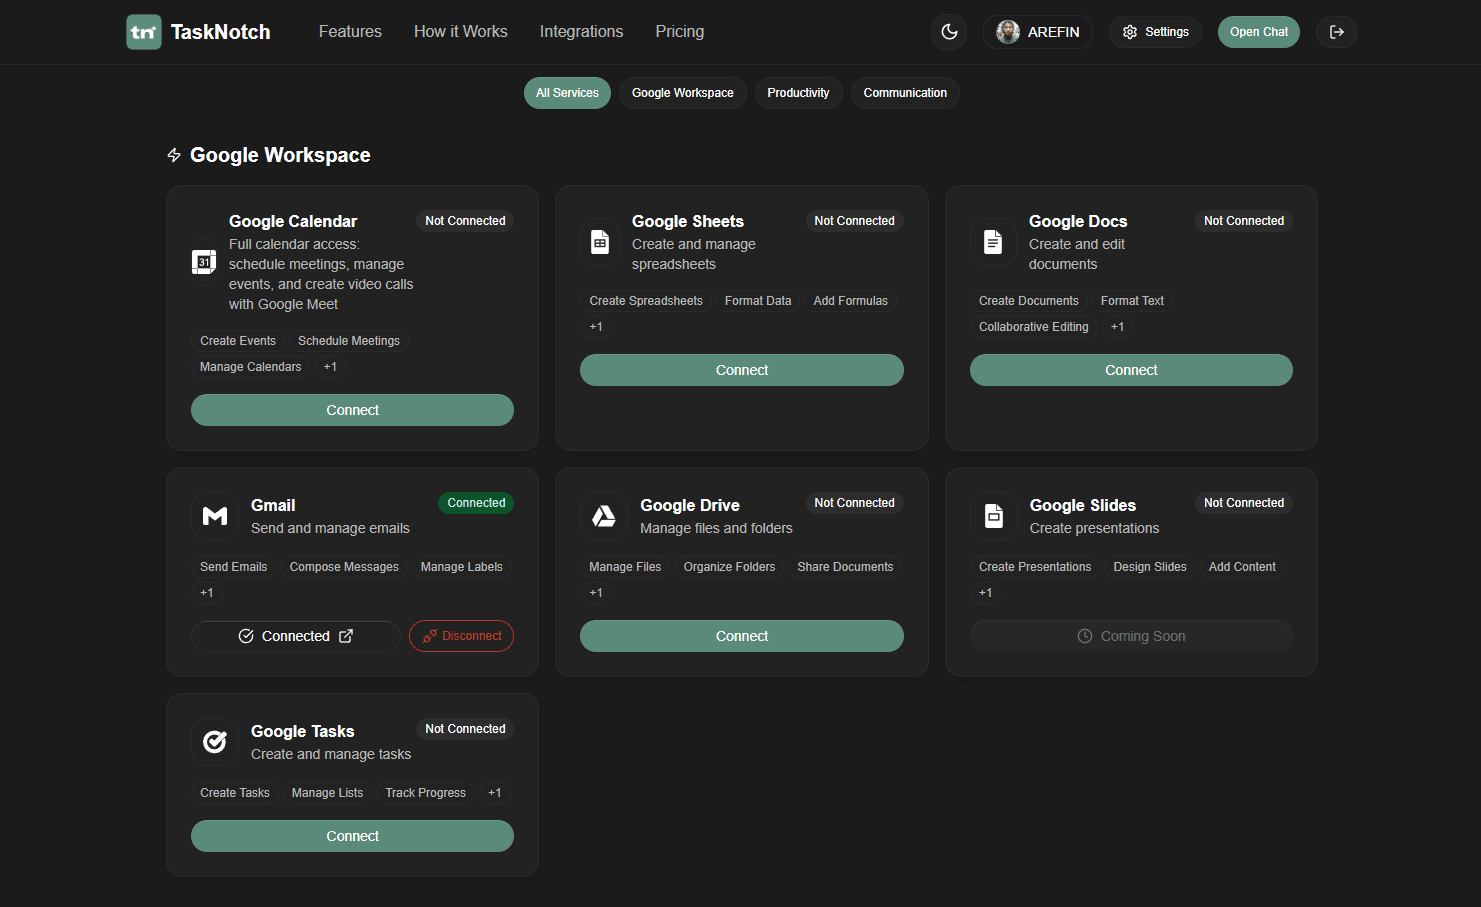This screenshot has height=907, width=1481.
Task: Click the logout arrow icon
Action: pos(1337,32)
